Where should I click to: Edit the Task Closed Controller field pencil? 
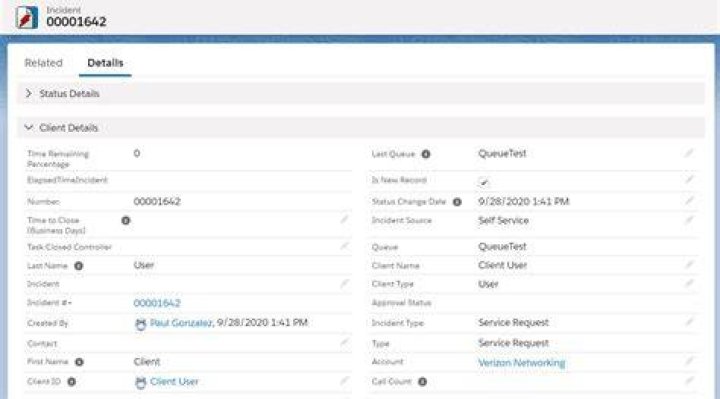click(344, 246)
